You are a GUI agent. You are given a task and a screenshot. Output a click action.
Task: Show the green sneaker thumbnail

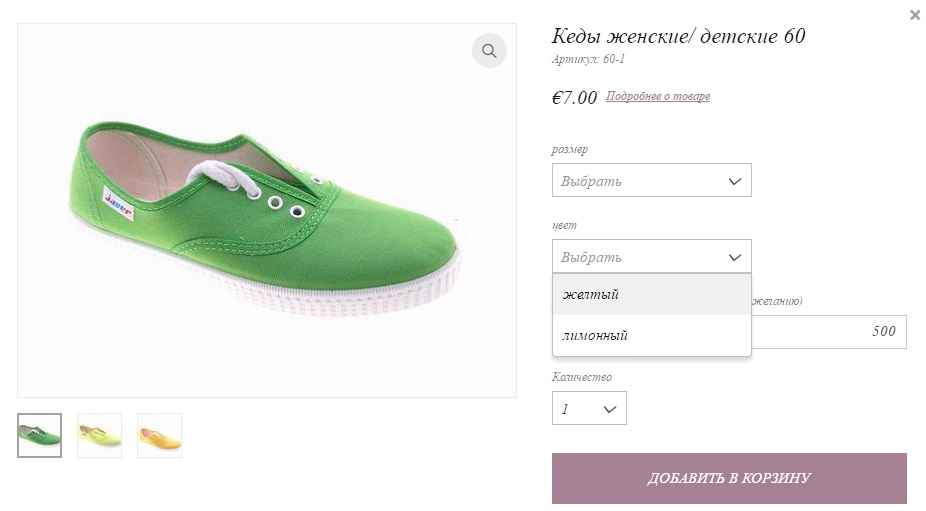tap(40, 435)
